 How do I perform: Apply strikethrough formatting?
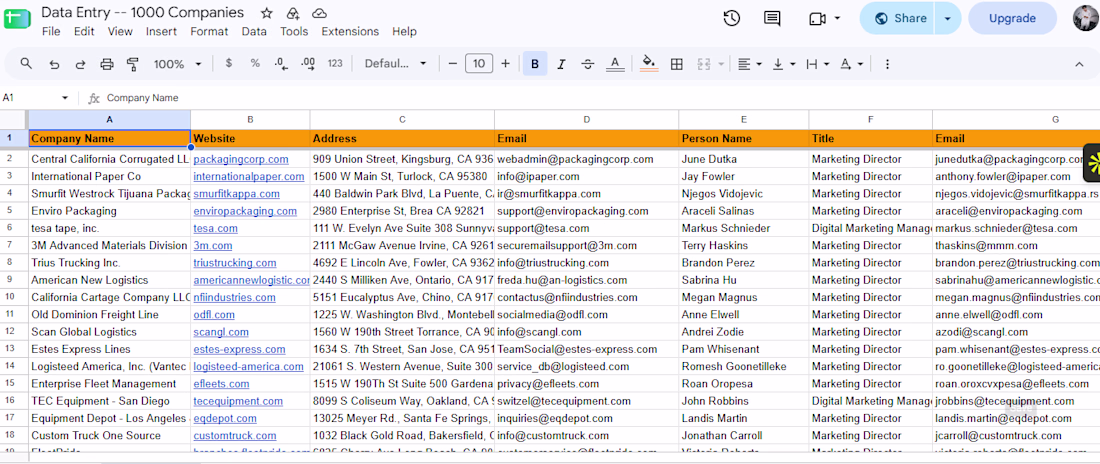(588, 64)
